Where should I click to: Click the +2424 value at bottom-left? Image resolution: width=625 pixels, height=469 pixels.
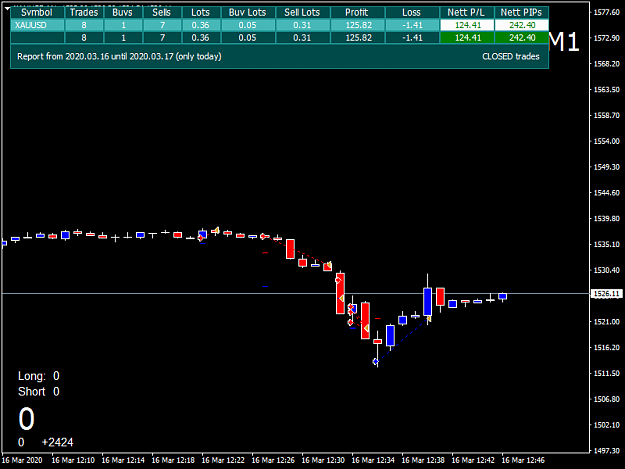(57, 442)
